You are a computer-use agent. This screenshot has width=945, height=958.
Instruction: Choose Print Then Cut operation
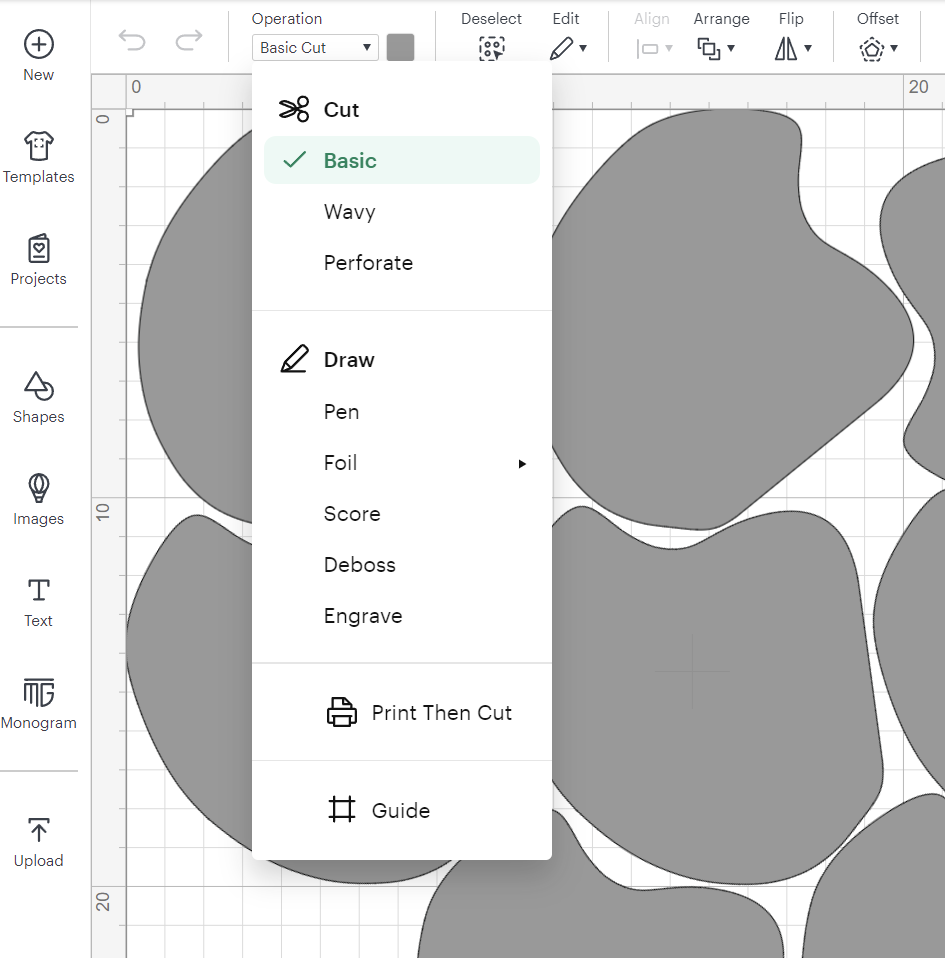[441, 713]
